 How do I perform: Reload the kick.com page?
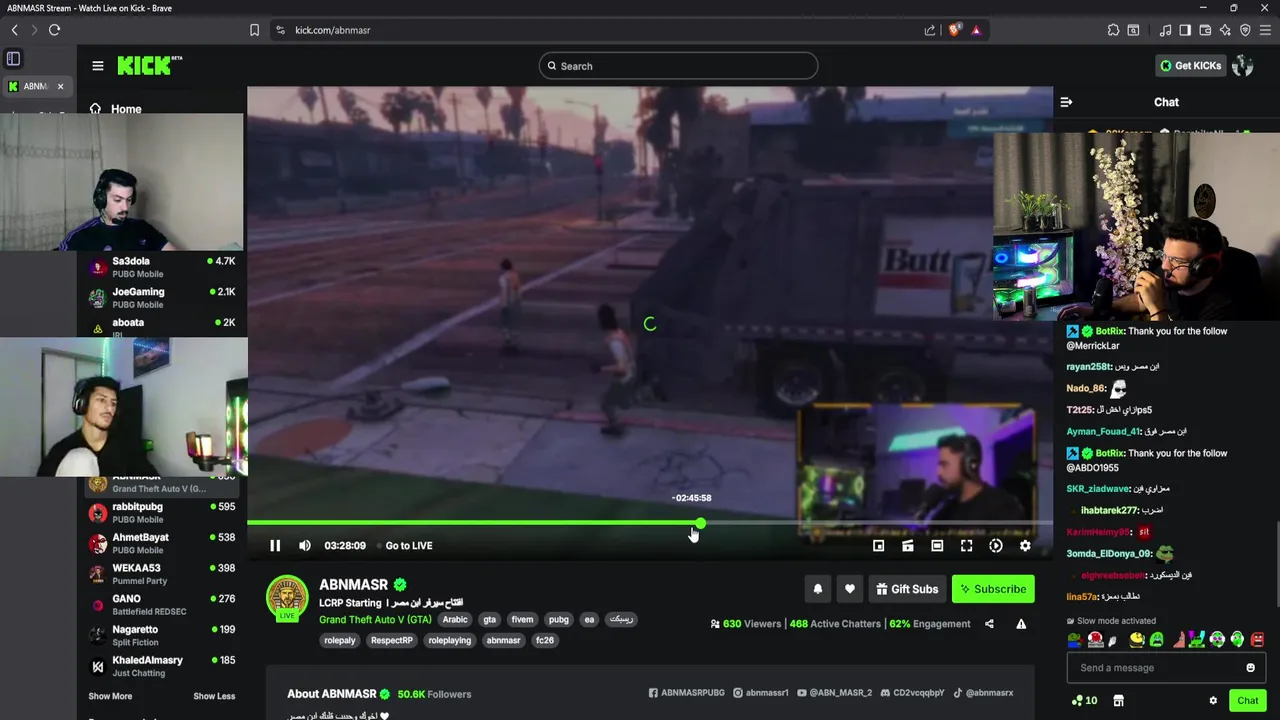[54, 30]
